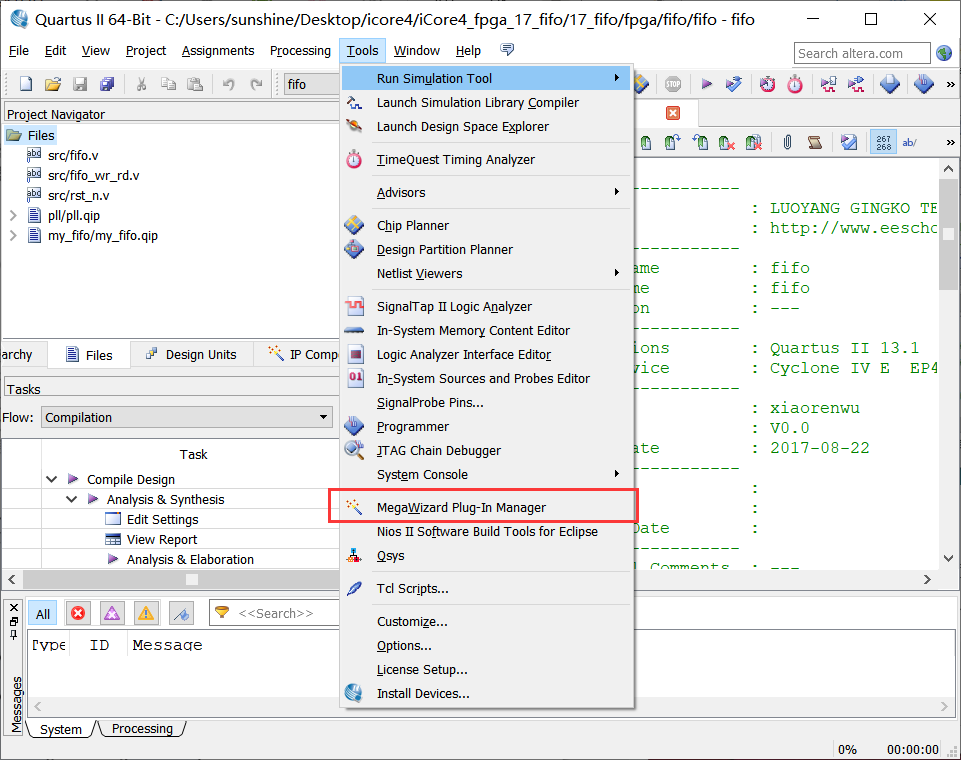Screen dimensions: 961x760
Task: Open MegaWizard Plug-In Manager
Action: pyautogui.click(x=461, y=507)
